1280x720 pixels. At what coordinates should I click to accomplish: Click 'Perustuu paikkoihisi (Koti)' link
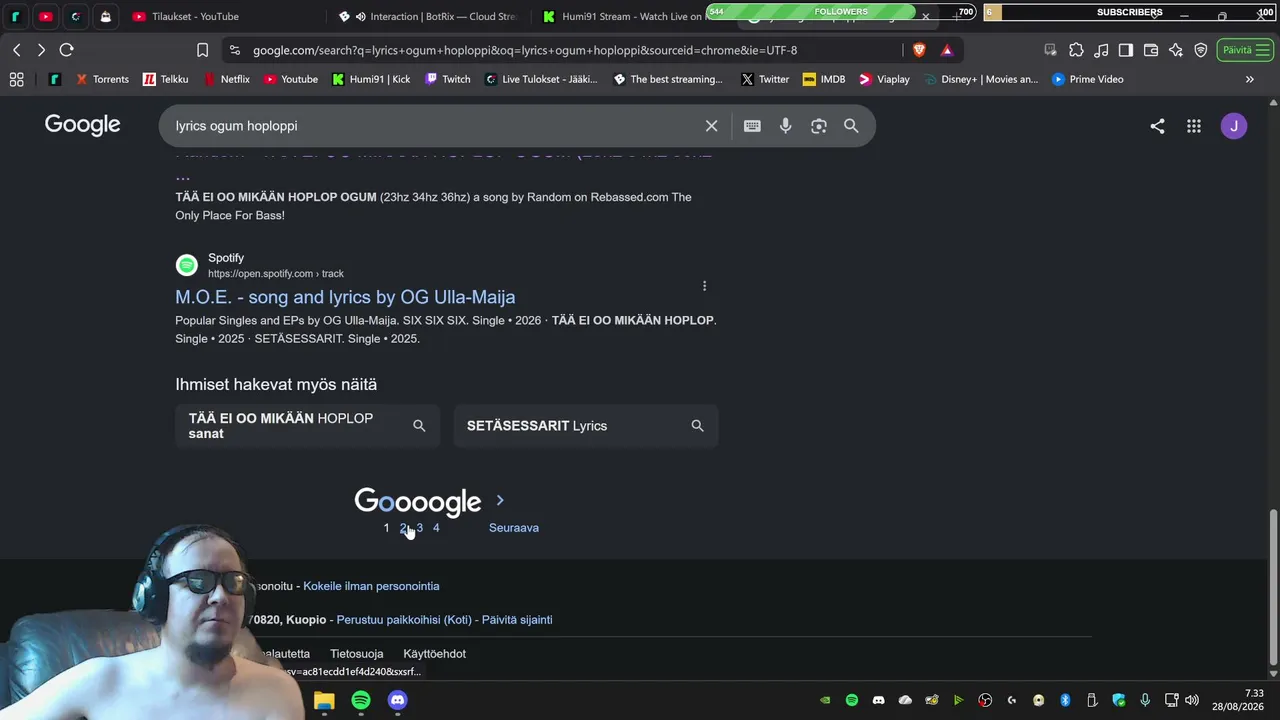(404, 620)
